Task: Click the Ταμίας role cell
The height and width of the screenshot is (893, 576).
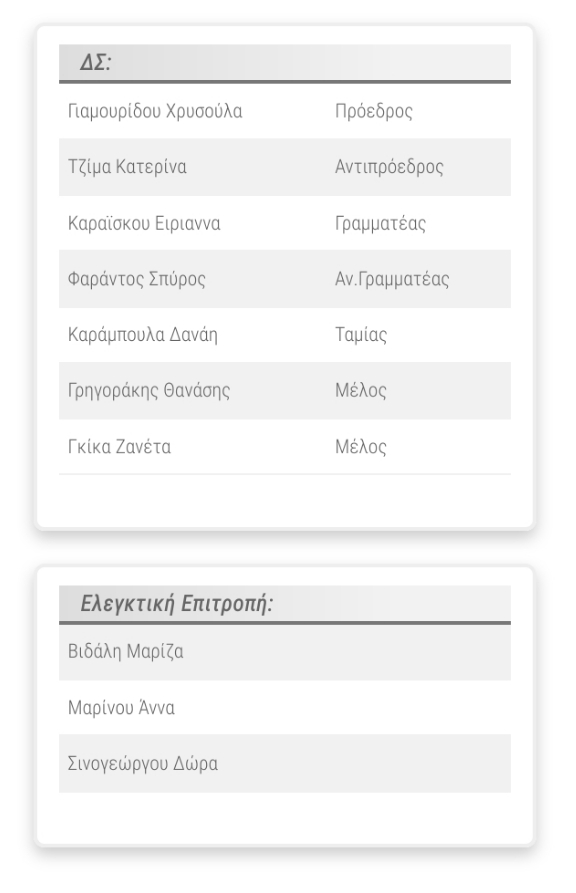Action: click(361, 334)
